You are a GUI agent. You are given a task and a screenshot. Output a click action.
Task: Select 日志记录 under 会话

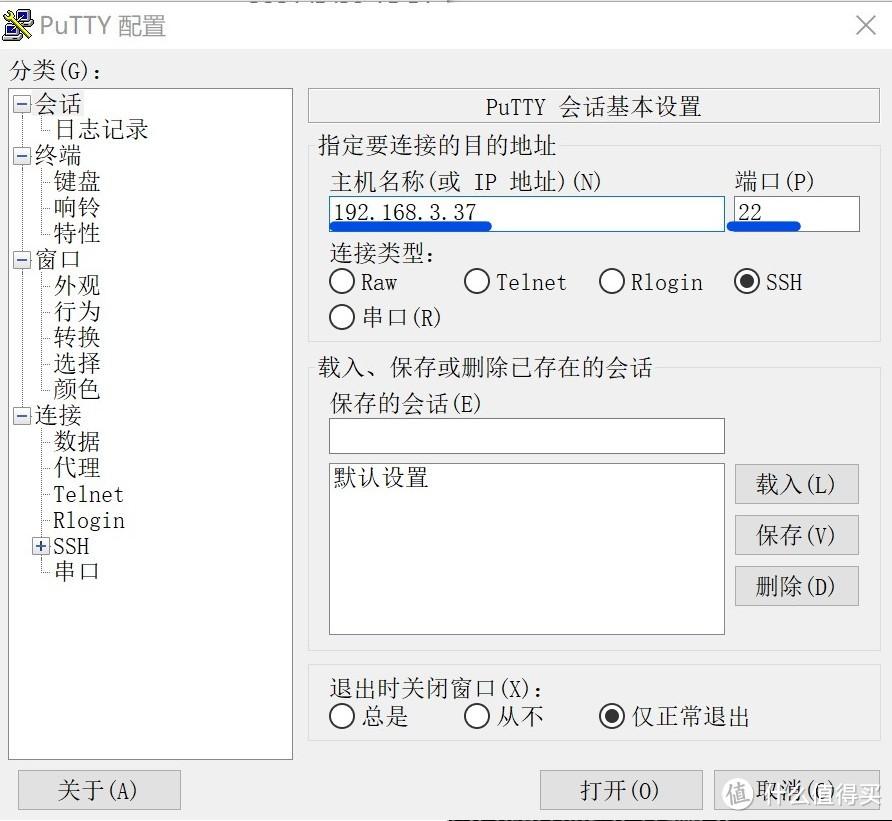(100, 129)
